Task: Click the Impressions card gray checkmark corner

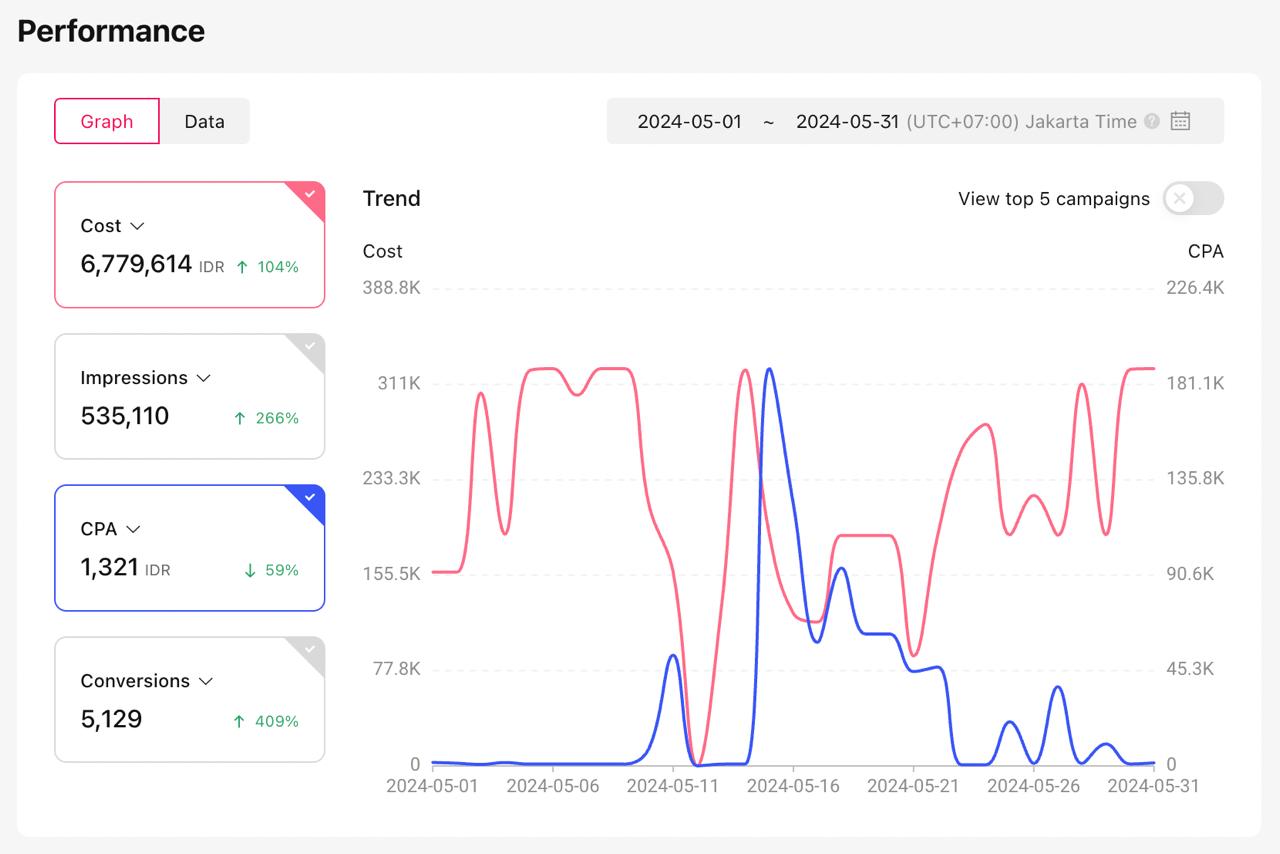Action: (x=311, y=346)
